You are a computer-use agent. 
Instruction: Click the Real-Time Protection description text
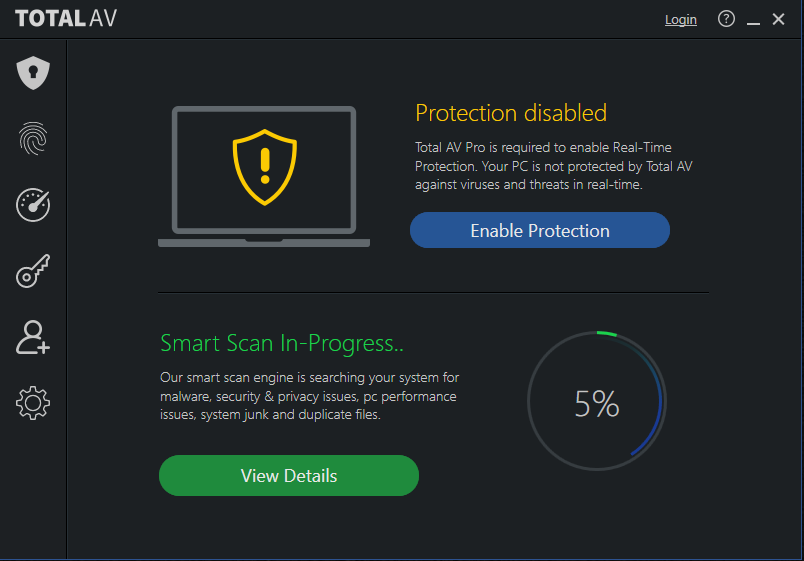click(x=554, y=166)
